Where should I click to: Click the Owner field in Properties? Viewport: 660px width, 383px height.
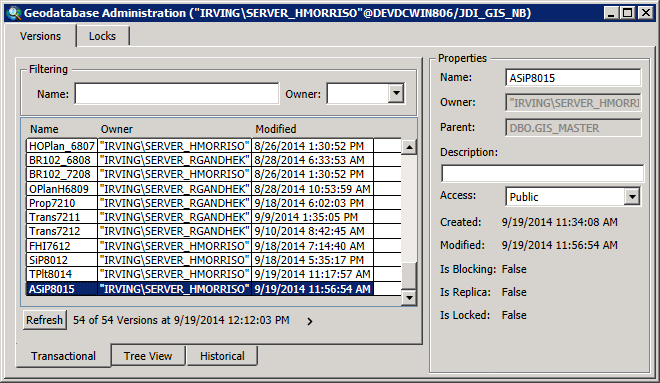573,103
